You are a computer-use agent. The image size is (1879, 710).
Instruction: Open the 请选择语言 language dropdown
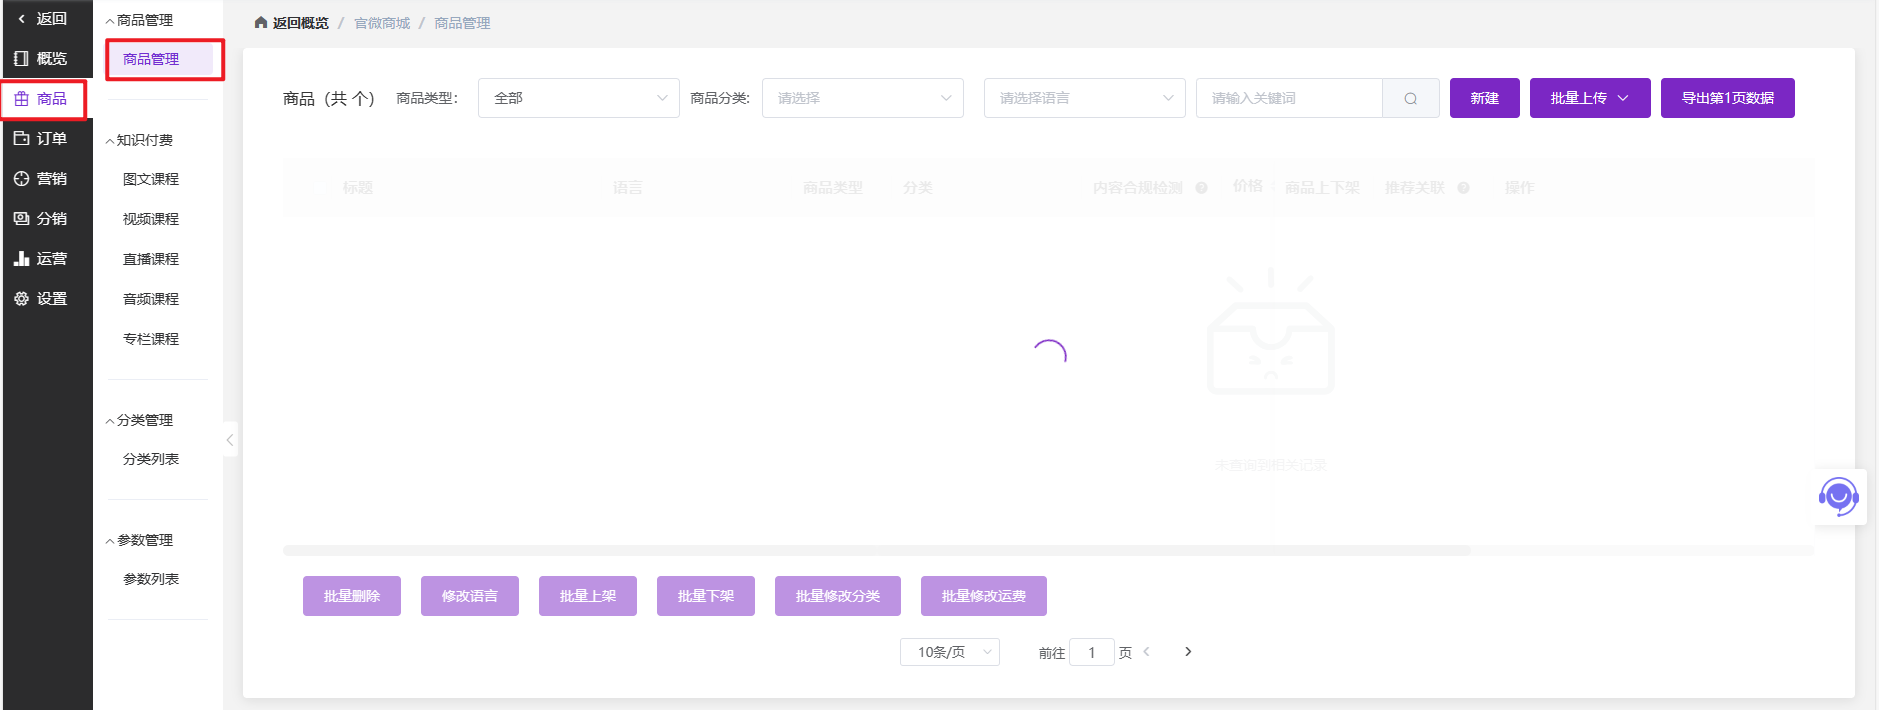click(x=1085, y=98)
